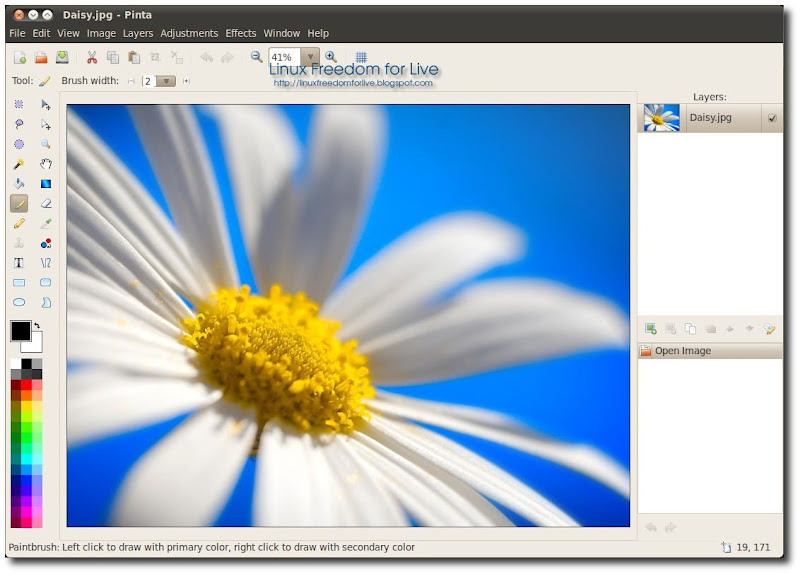This screenshot has height=574, width=800.
Task: Select the Daisy.jpg layer thumbnail
Action: pos(662,118)
